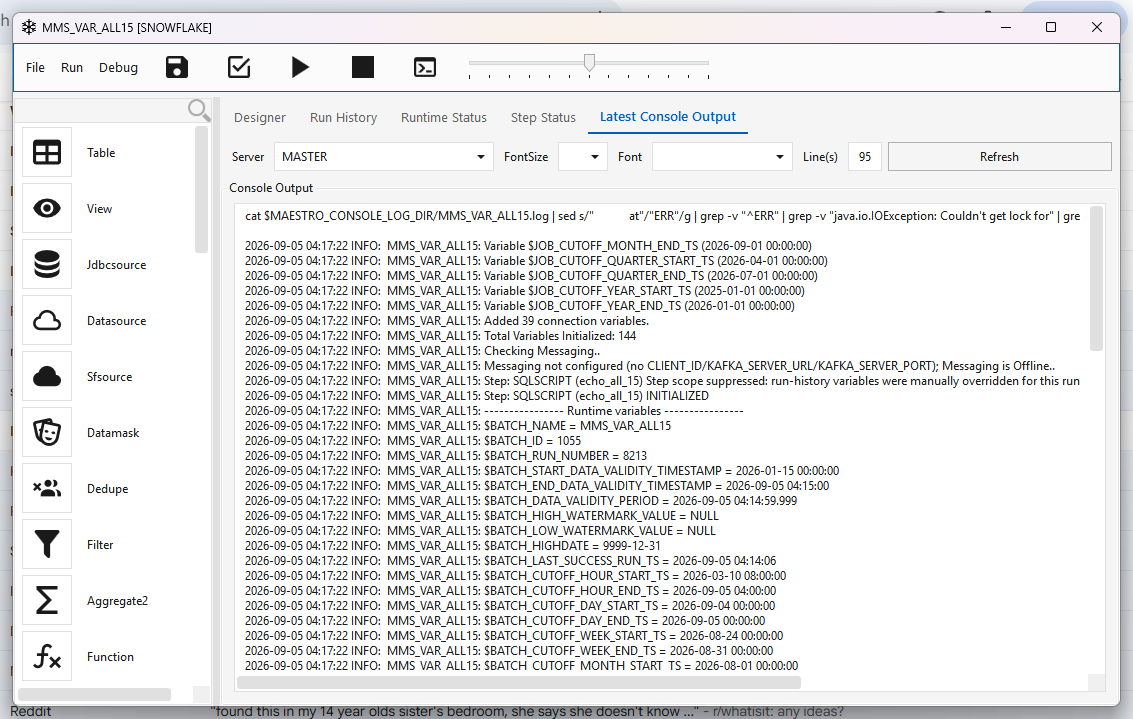Select the Table component icon

47,152
